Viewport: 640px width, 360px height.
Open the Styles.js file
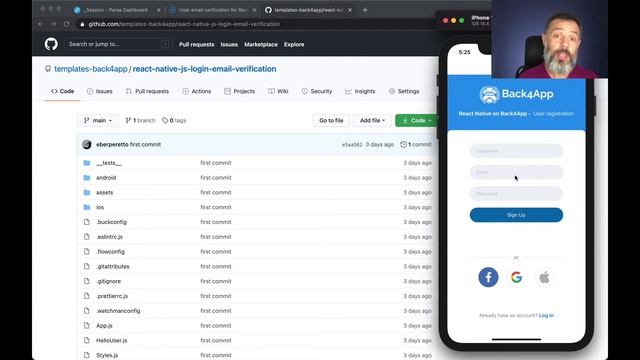point(107,355)
